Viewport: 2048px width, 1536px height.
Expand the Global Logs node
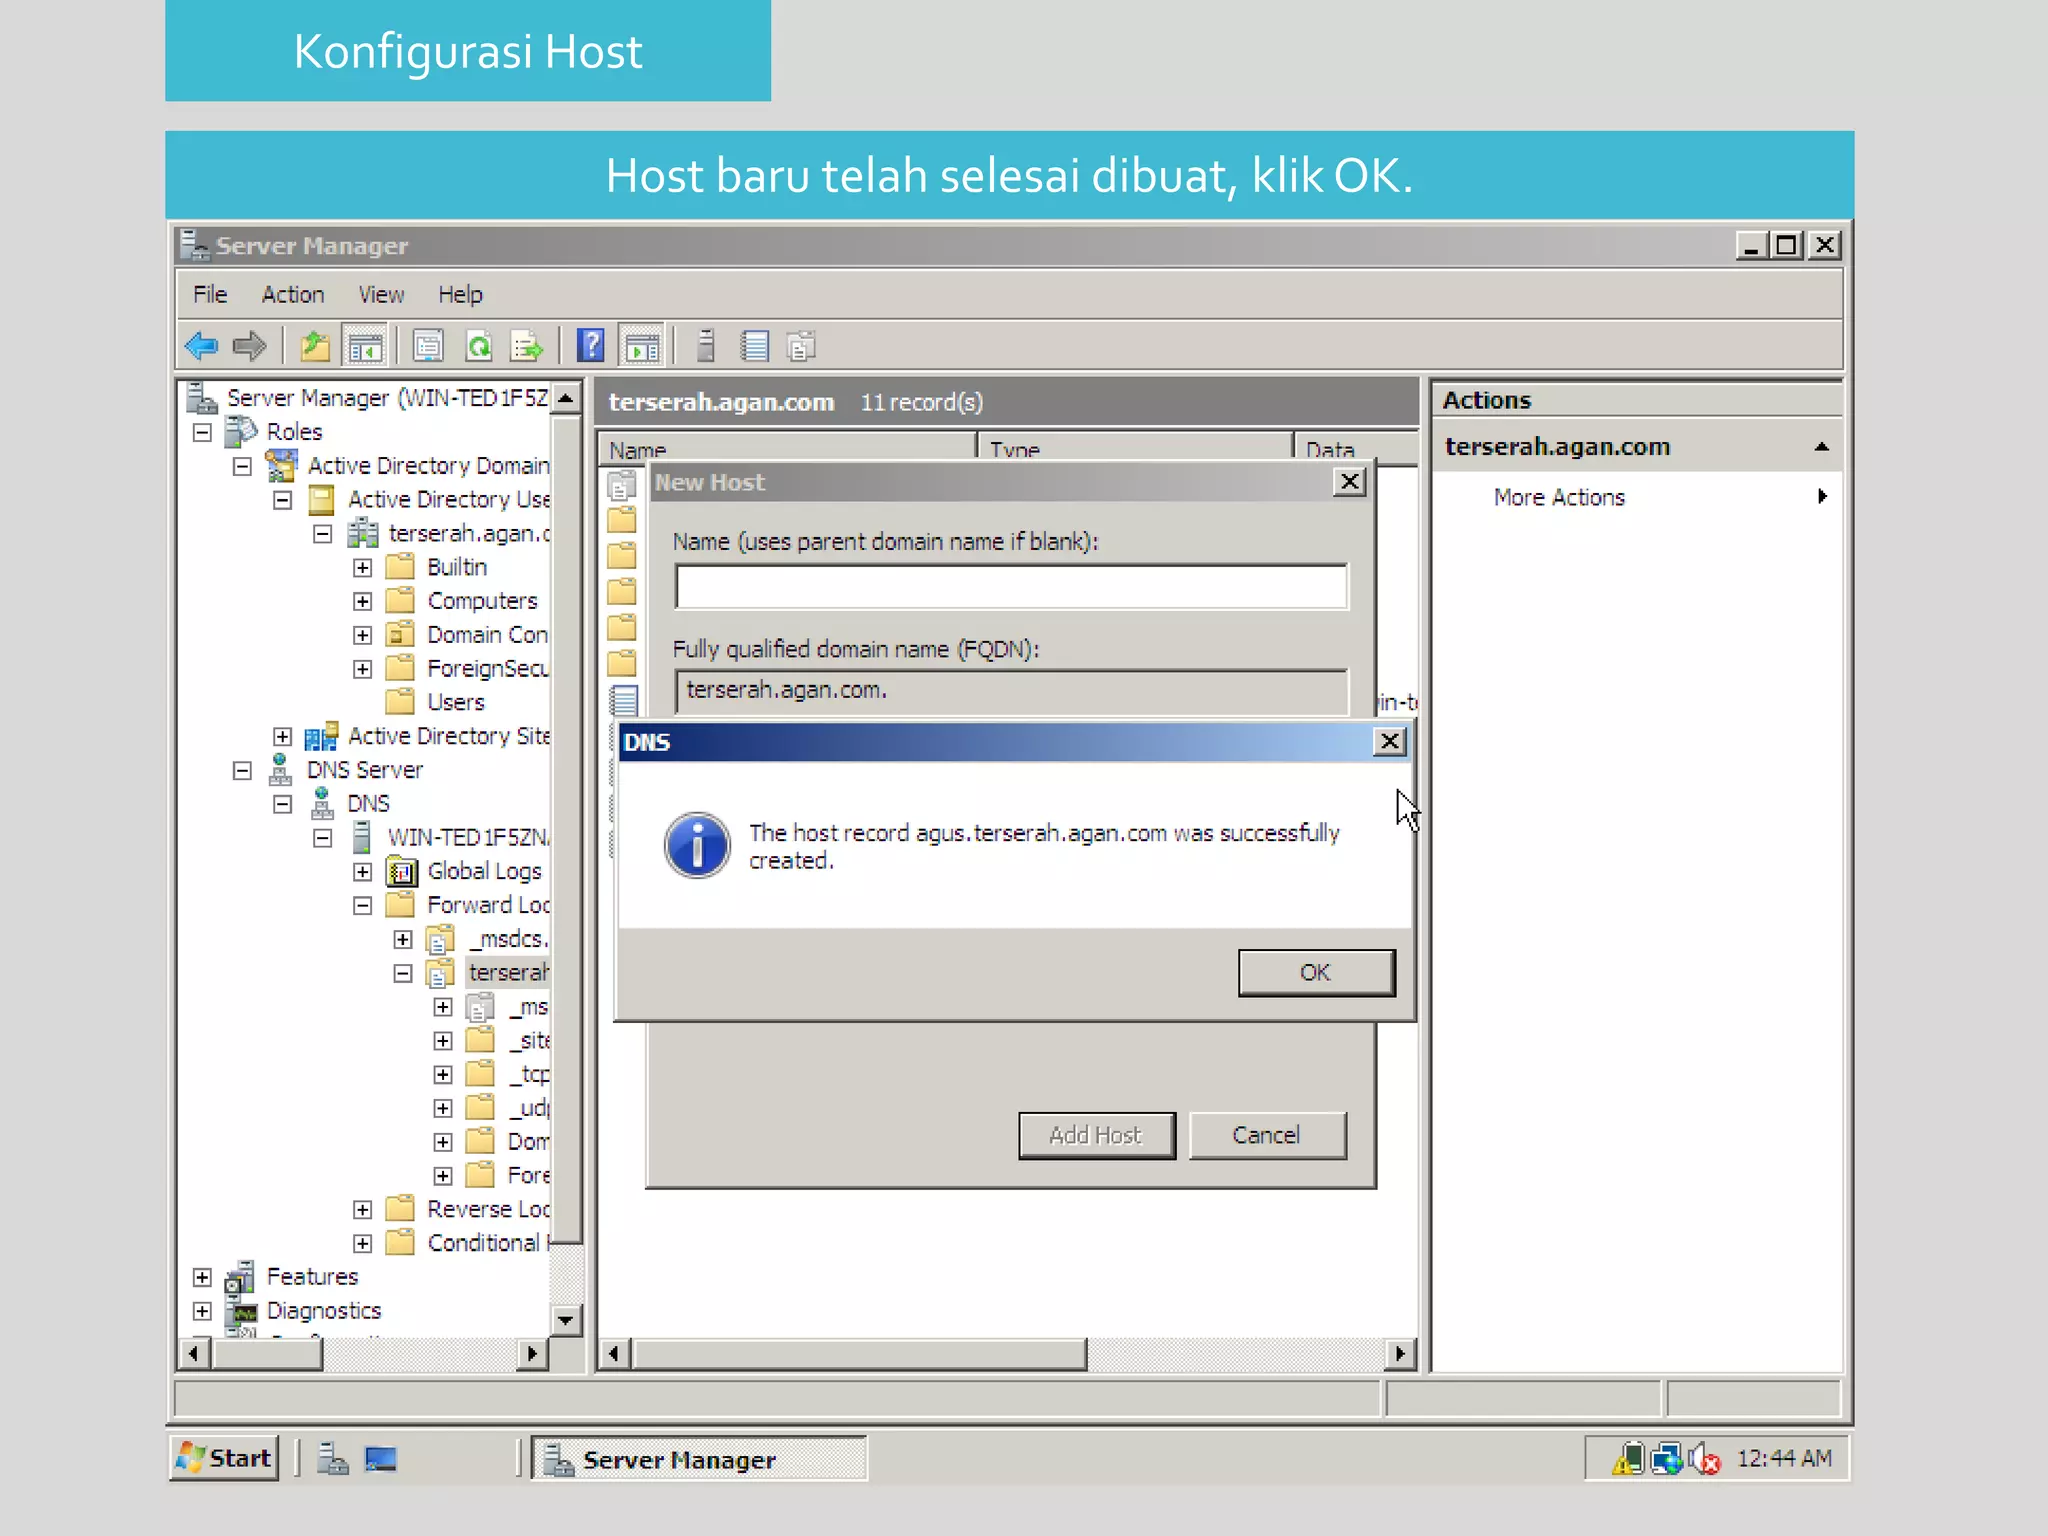362,872
